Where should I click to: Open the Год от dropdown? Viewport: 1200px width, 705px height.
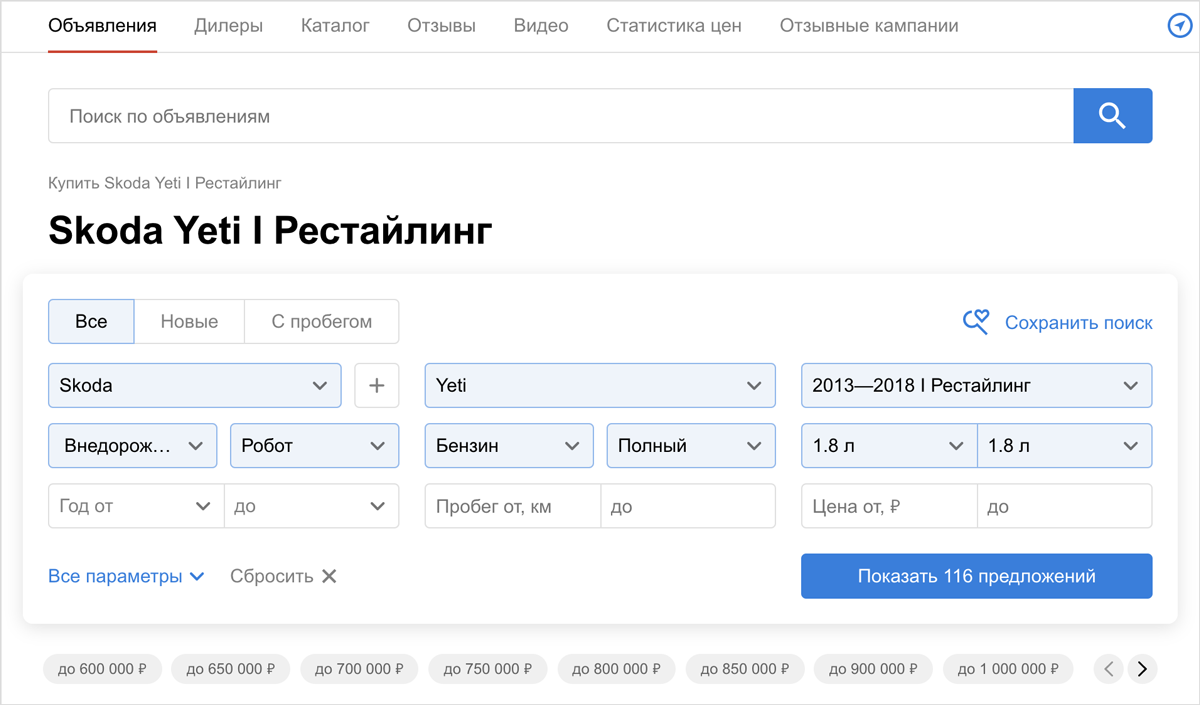pyautogui.click(x=136, y=506)
